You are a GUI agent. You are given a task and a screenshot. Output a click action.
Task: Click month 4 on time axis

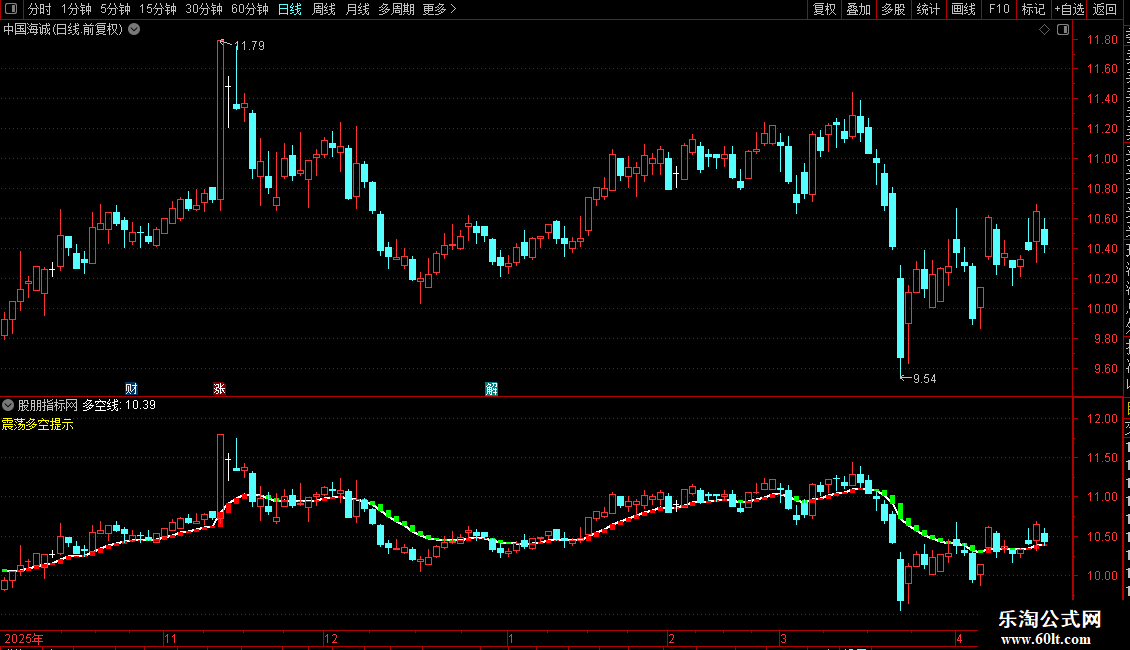(x=959, y=638)
